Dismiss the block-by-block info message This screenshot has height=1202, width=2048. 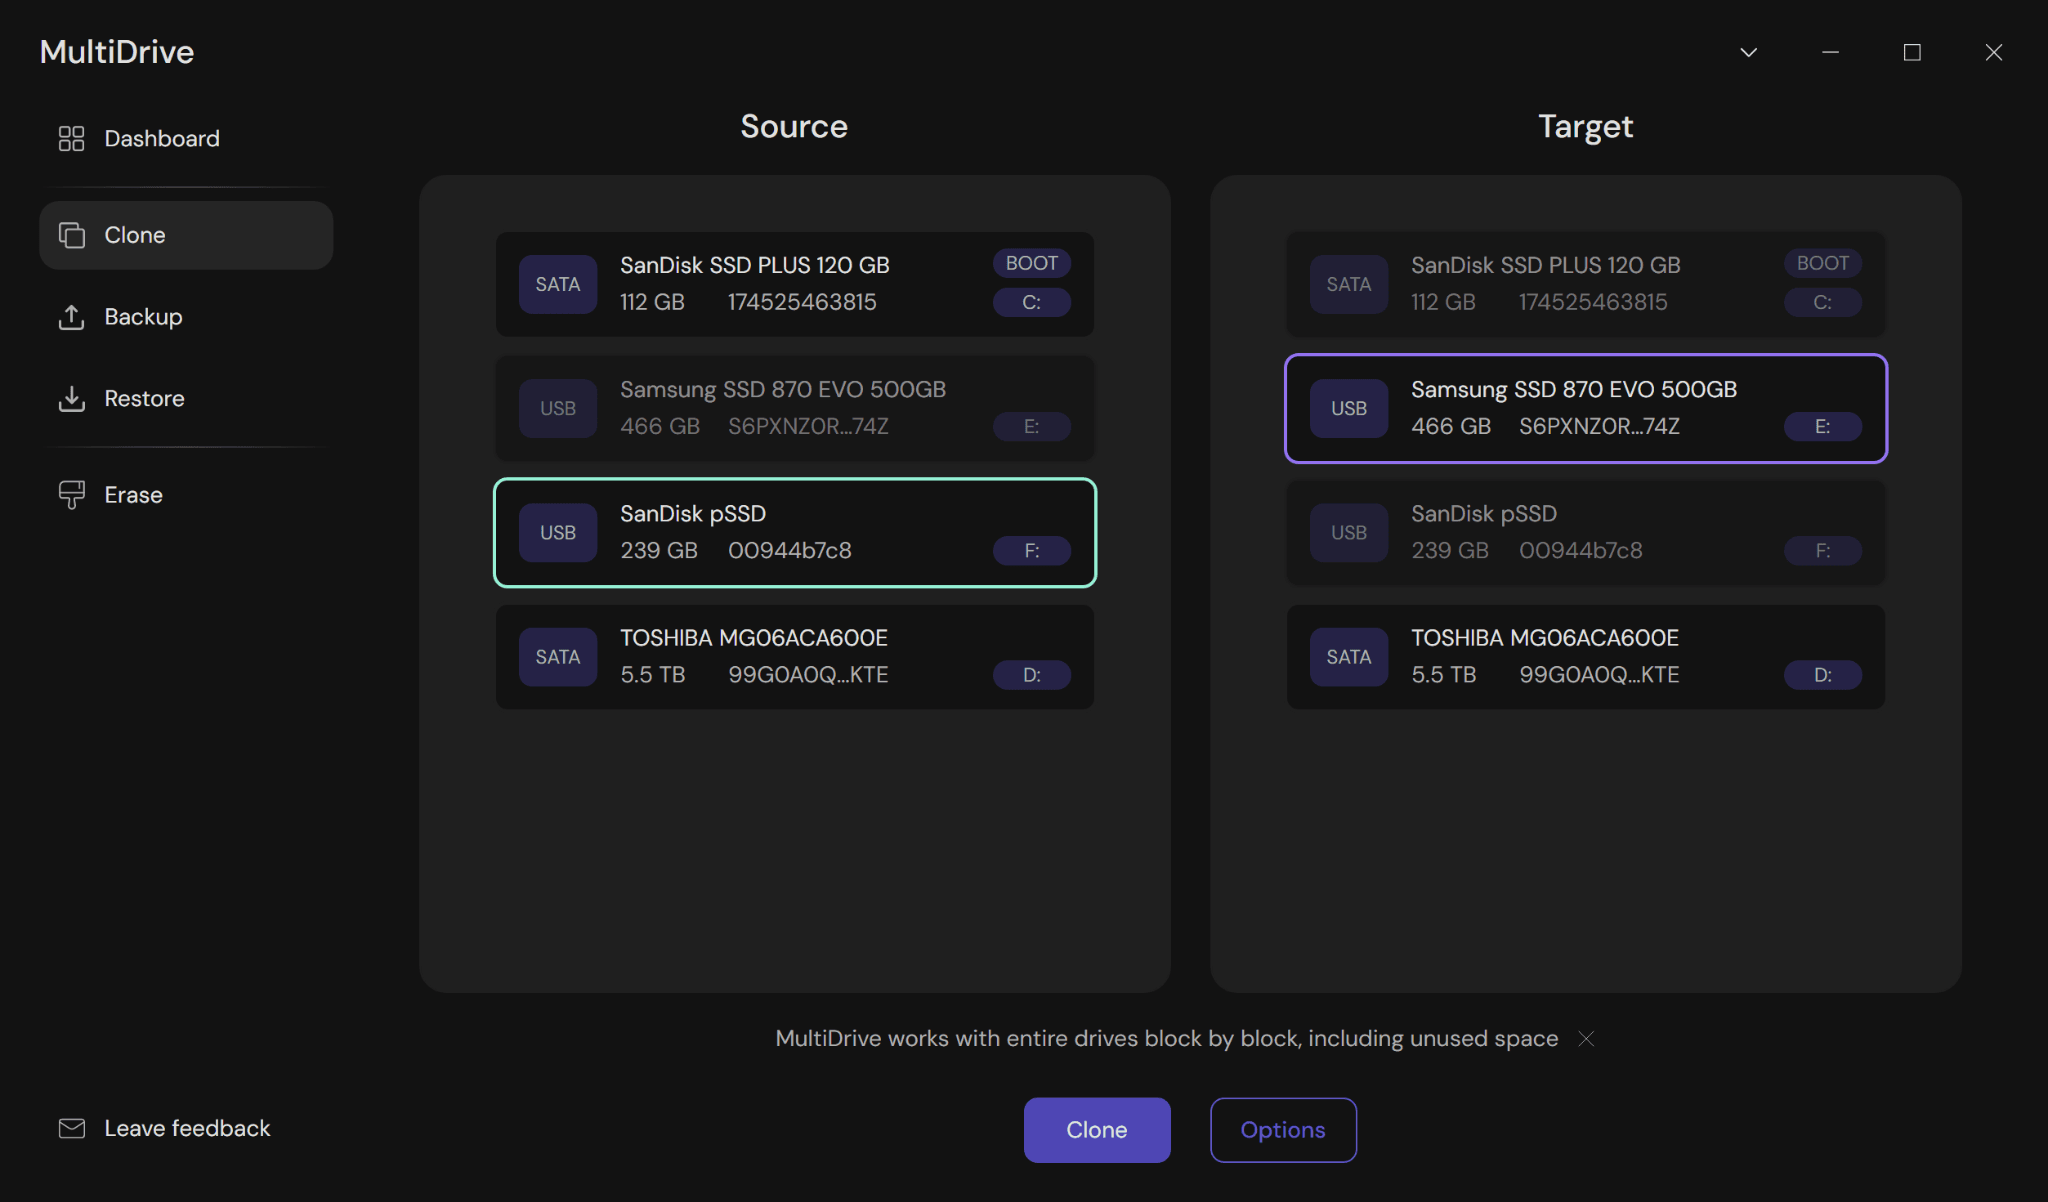click(x=1586, y=1039)
